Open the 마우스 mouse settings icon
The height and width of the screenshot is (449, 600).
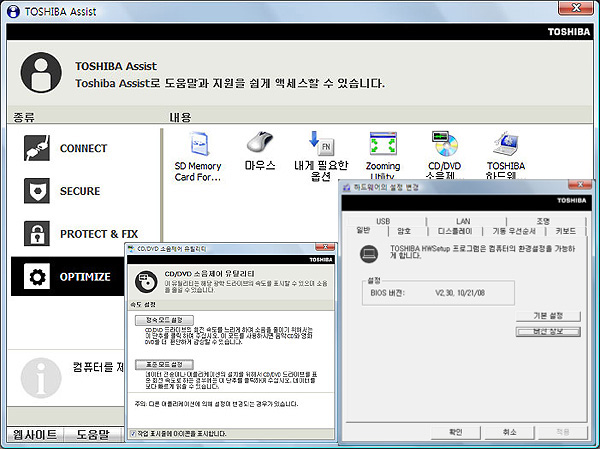(260, 152)
